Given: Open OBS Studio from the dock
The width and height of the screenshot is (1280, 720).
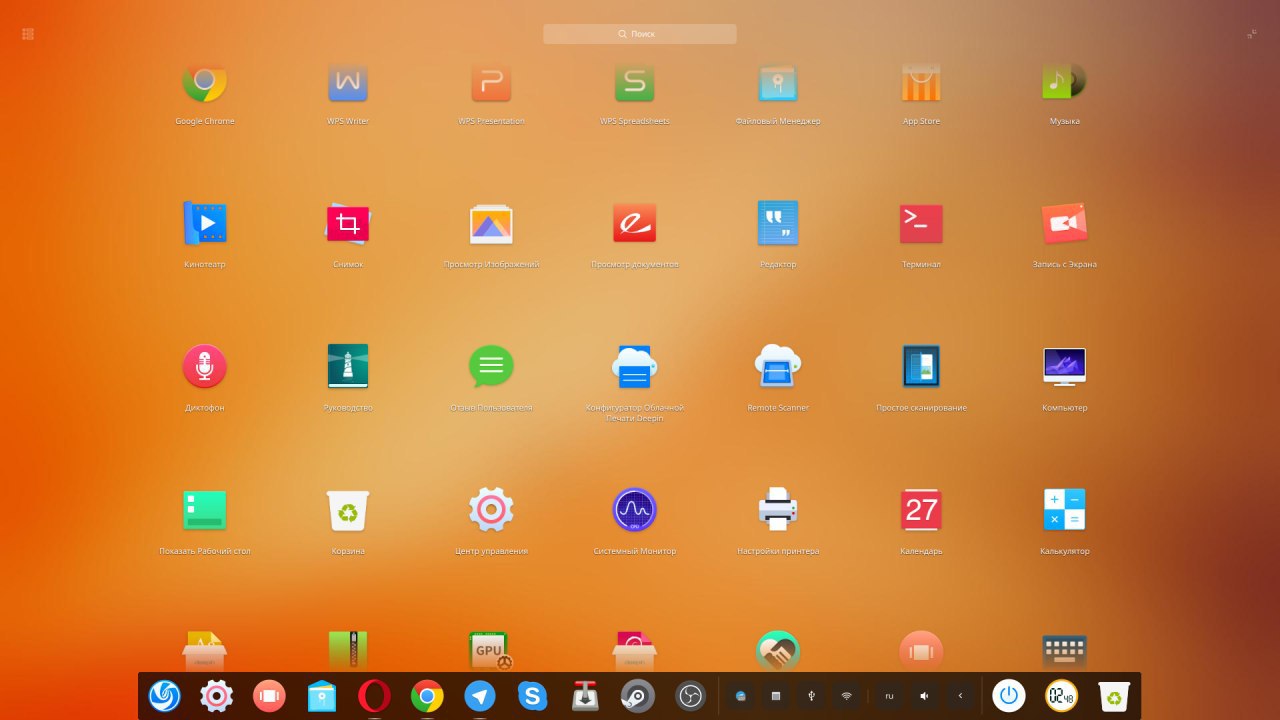Looking at the screenshot, I should coord(691,696).
